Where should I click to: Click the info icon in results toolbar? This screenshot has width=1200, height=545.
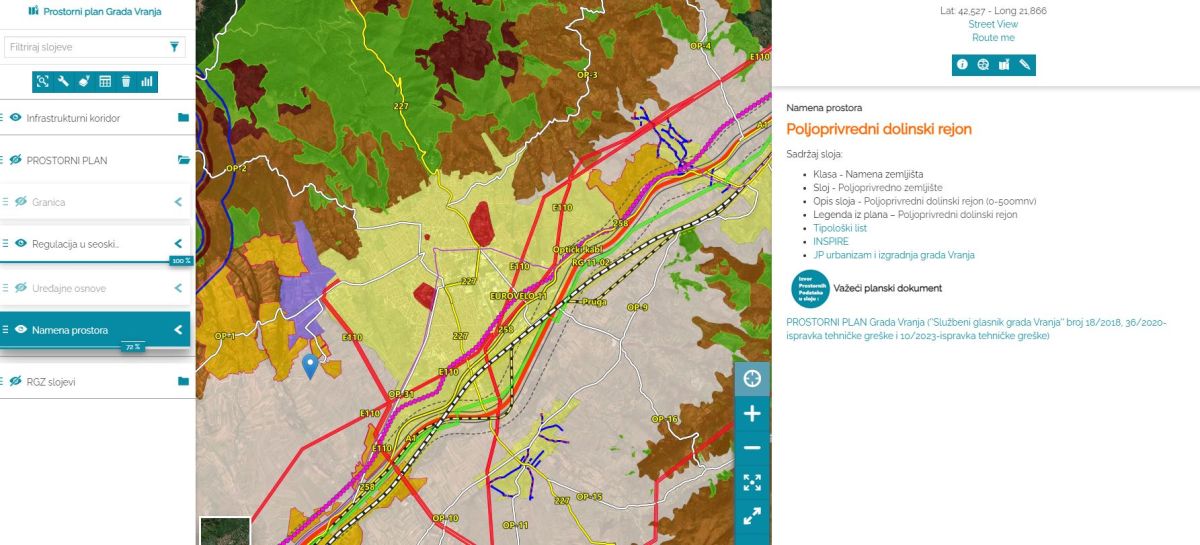[962, 65]
